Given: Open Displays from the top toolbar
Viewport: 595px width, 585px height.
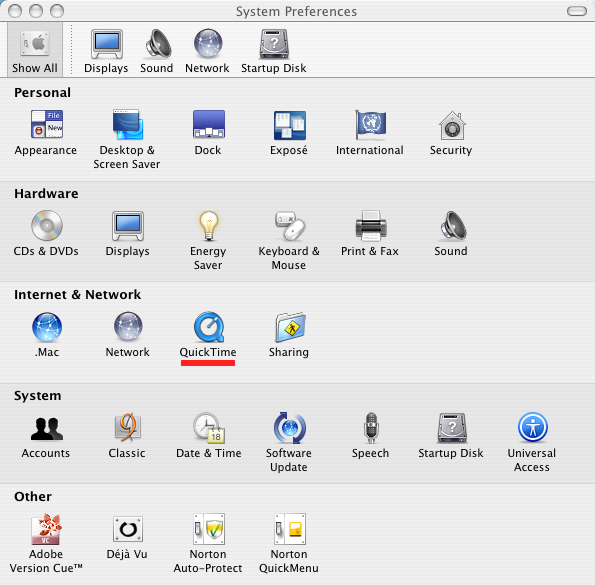Looking at the screenshot, I should (106, 51).
